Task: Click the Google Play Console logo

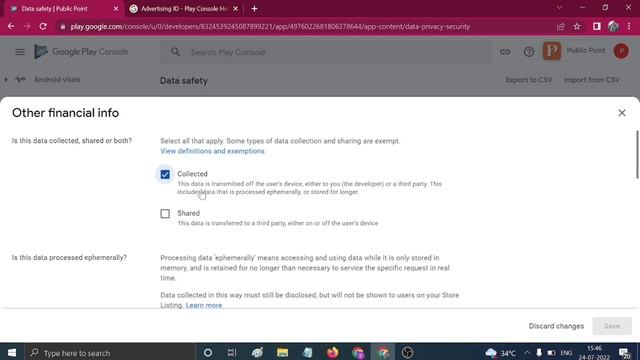Action: coord(81,52)
